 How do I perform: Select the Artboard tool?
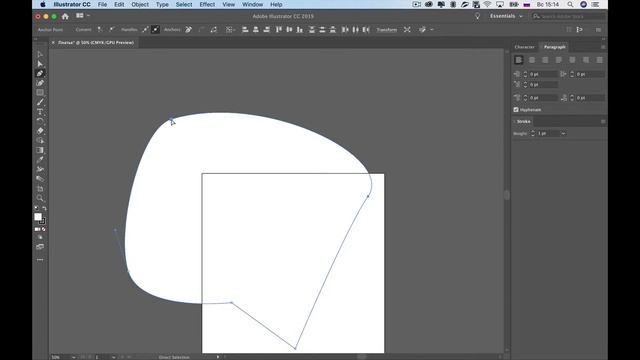tap(40, 189)
